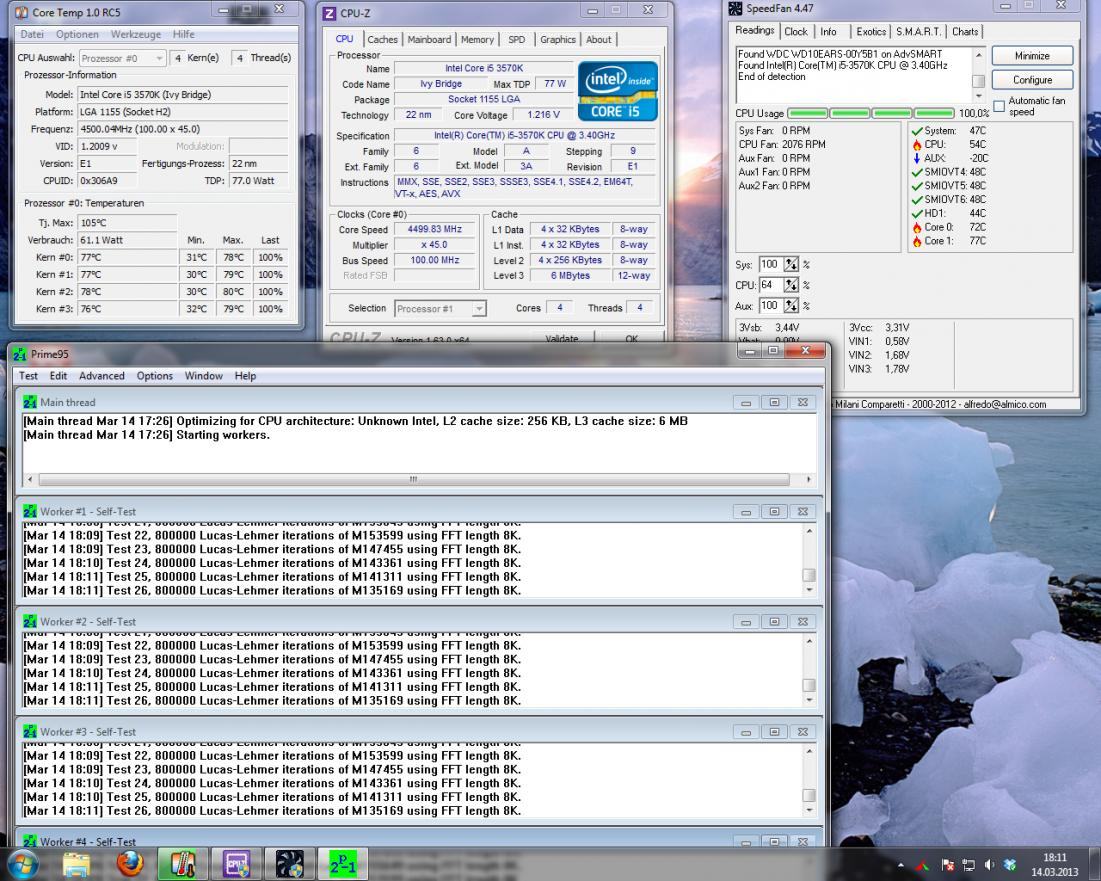Switch to CPU-Z SPD tab
The width and height of the screenshot is (1101, 881).
click(x=516, y=40)
